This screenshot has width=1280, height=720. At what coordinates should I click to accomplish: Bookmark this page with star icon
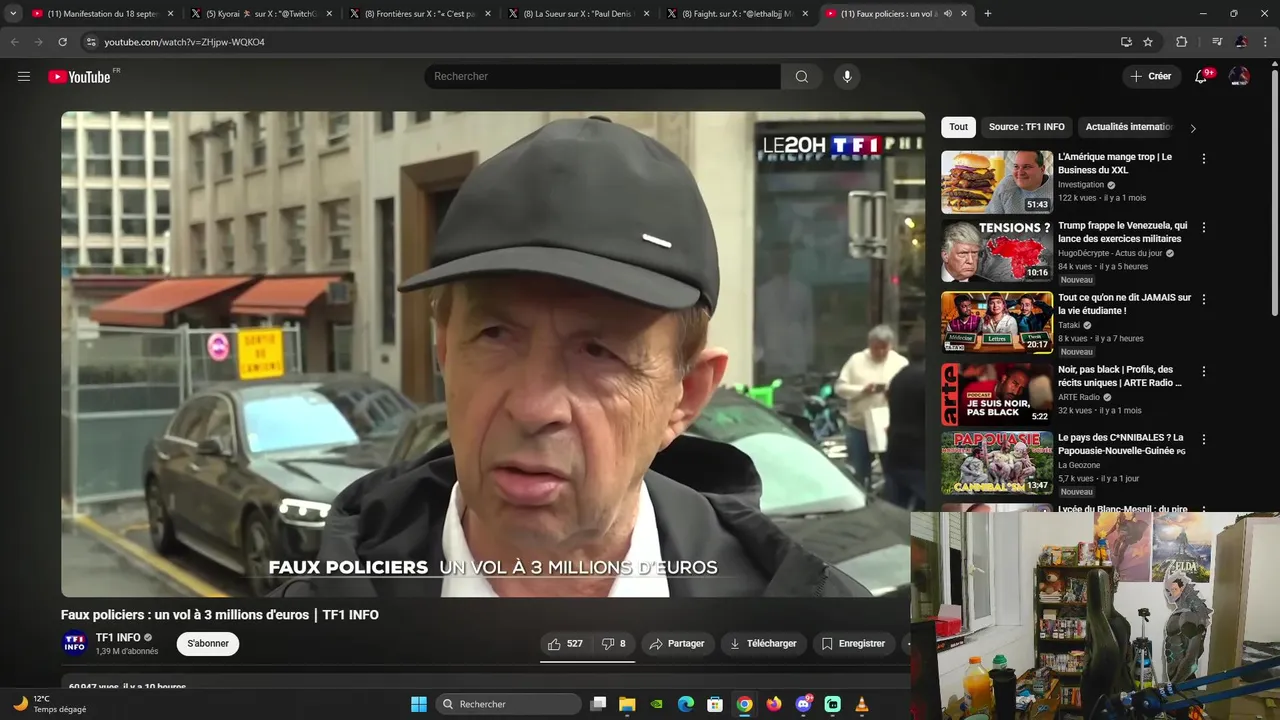coord(1148,42)
